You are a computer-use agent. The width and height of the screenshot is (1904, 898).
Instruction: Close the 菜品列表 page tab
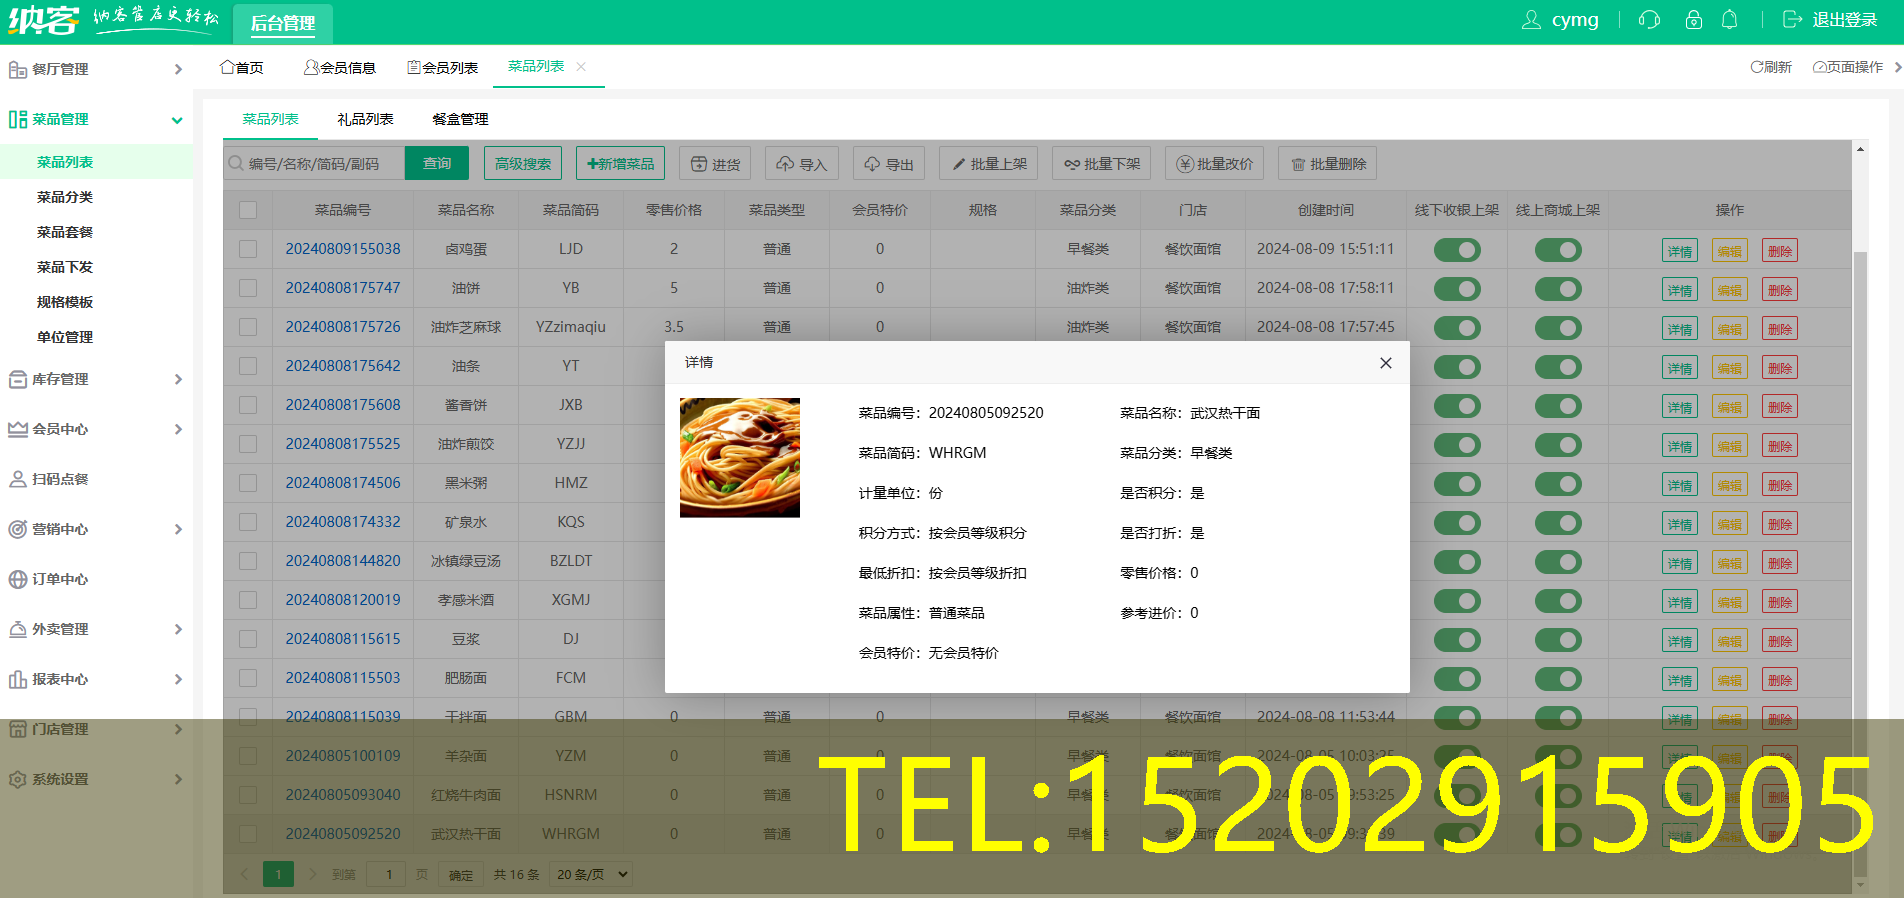click(581, 66)
